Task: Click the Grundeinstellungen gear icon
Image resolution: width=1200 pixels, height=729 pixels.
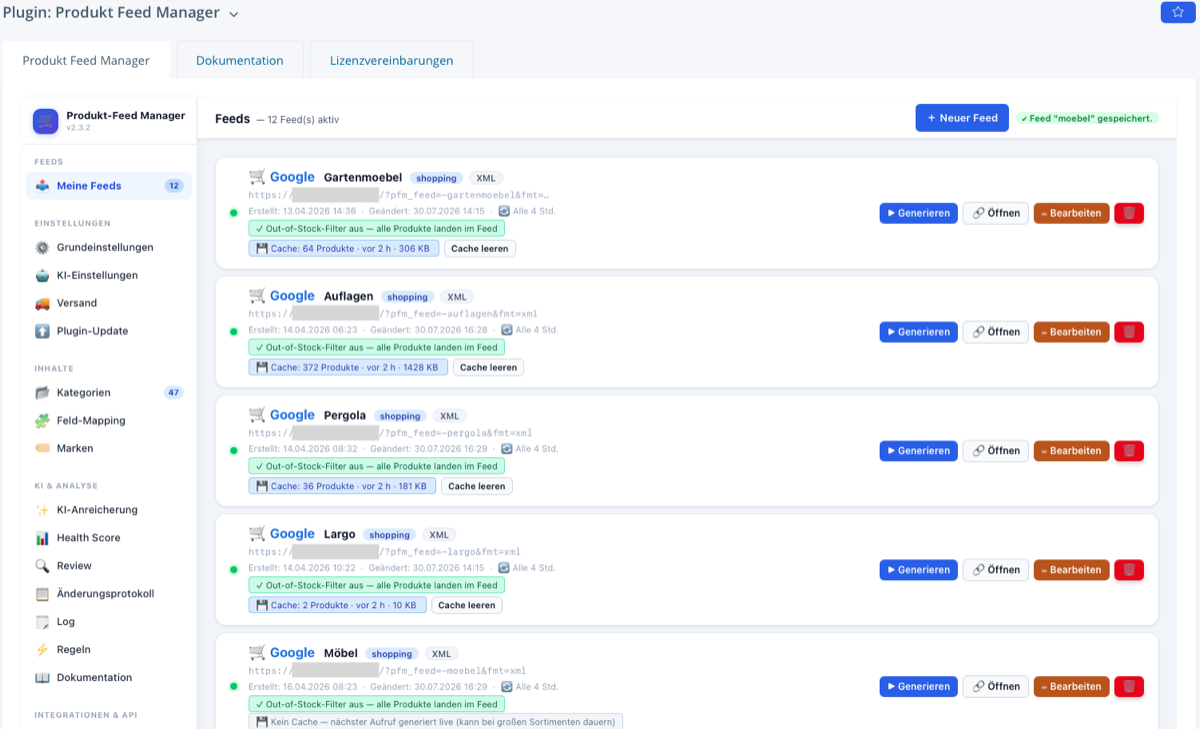Action: (42, 247)
